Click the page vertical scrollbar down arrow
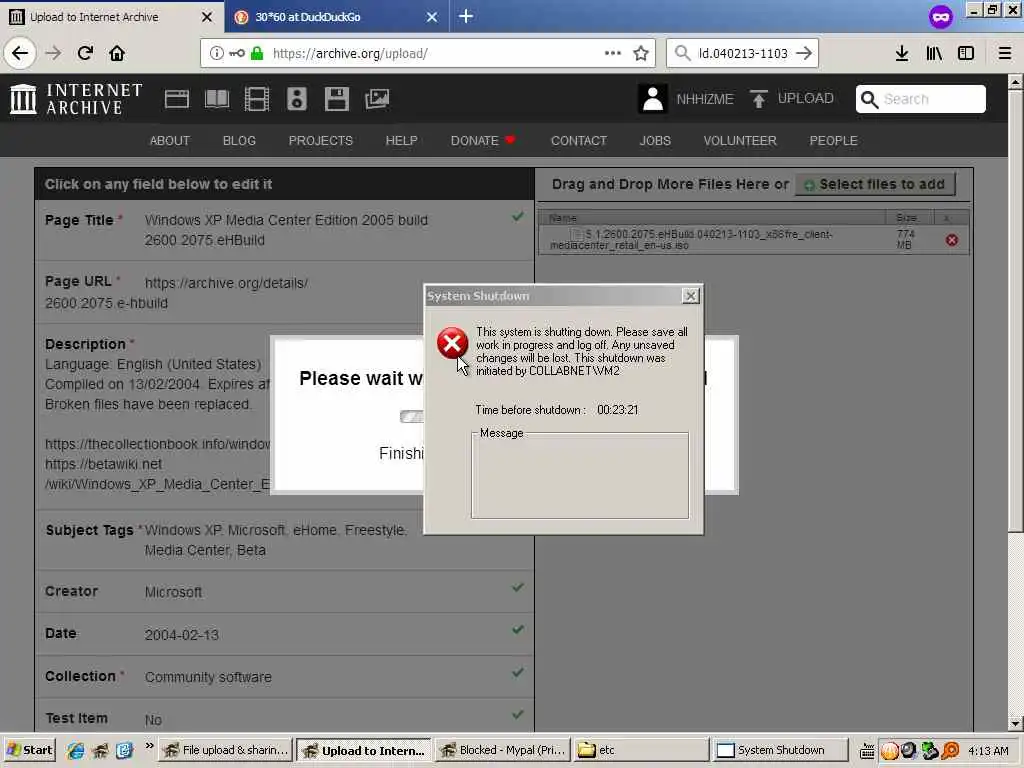This screenshot has height=768, width=1024. click(1015, 724)
